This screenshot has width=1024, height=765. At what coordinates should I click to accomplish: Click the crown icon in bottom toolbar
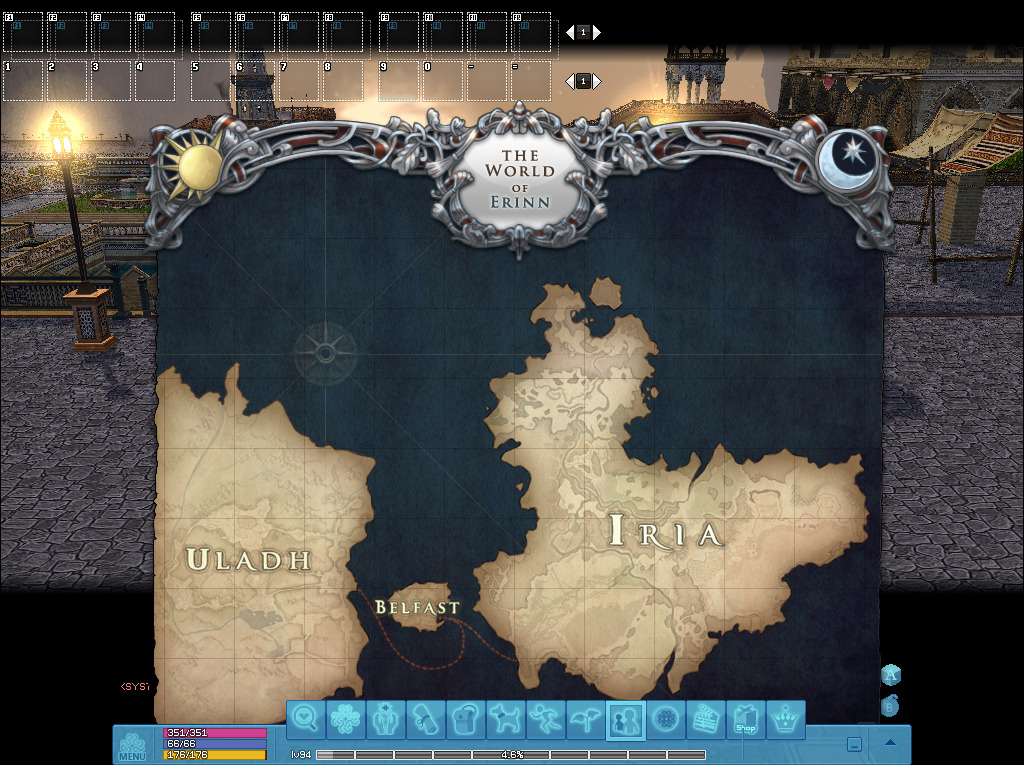[786, 719]
